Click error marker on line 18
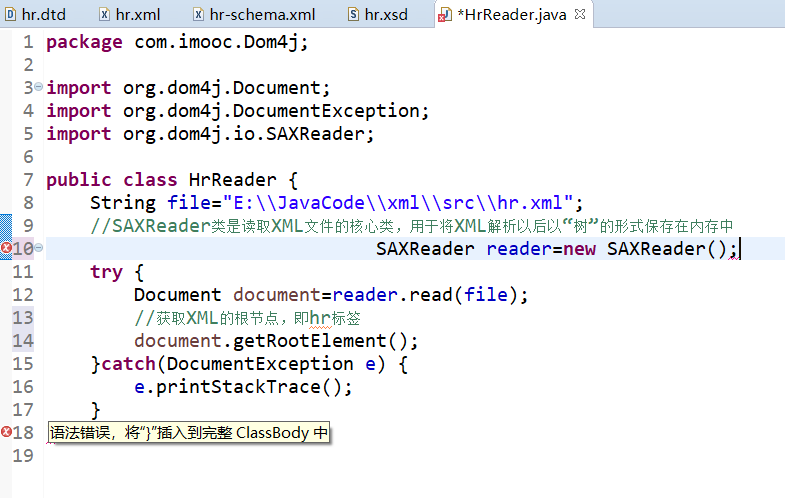 click(x=6, y=431)
